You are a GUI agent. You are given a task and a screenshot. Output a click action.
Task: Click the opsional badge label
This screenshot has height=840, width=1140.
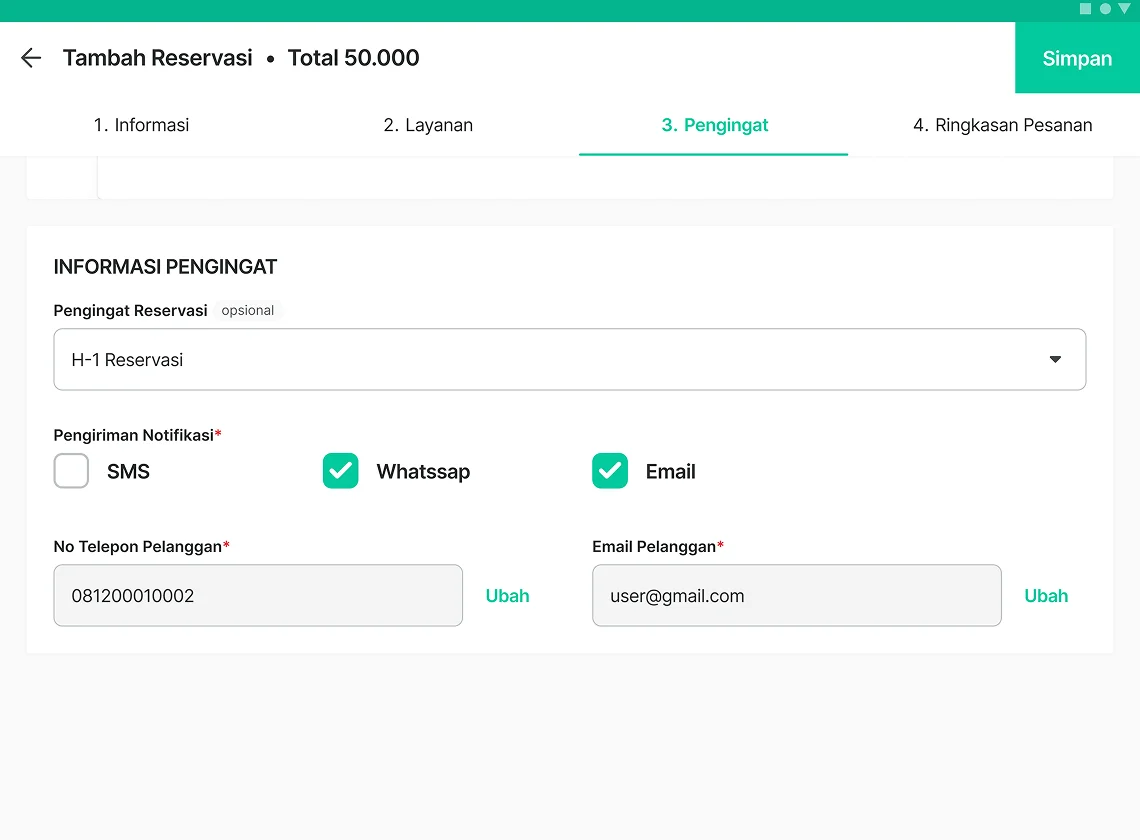(248, 311)
